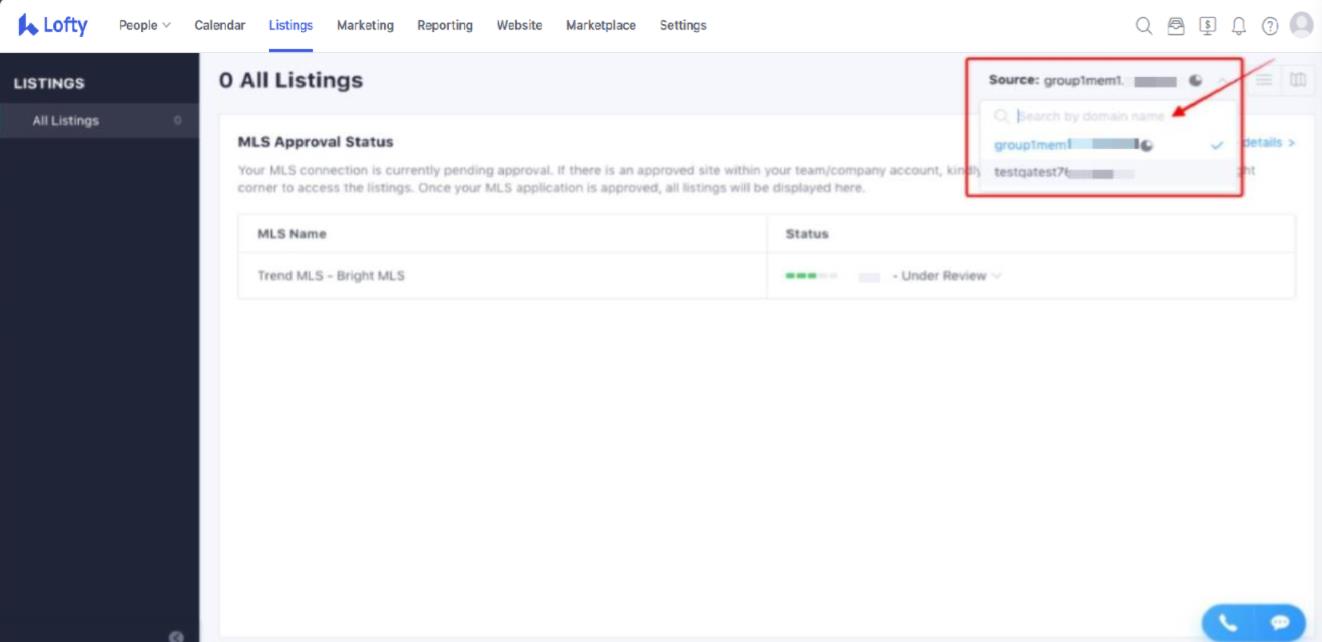Collapse the Source dropdown chevron
Screen dimensions: 1322x642
click(x=1223, y=81)
